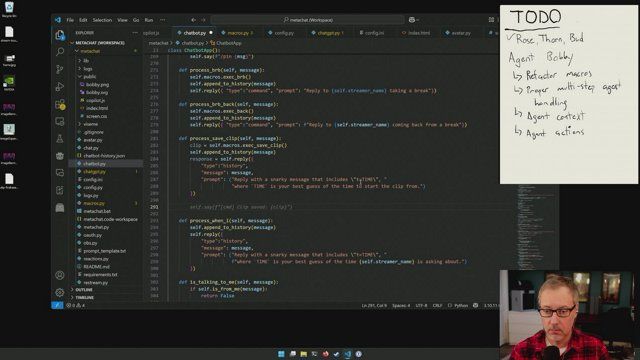Toggle the layout icon in title bar
This screenshot has height=360, width=640.
point(491,20)
